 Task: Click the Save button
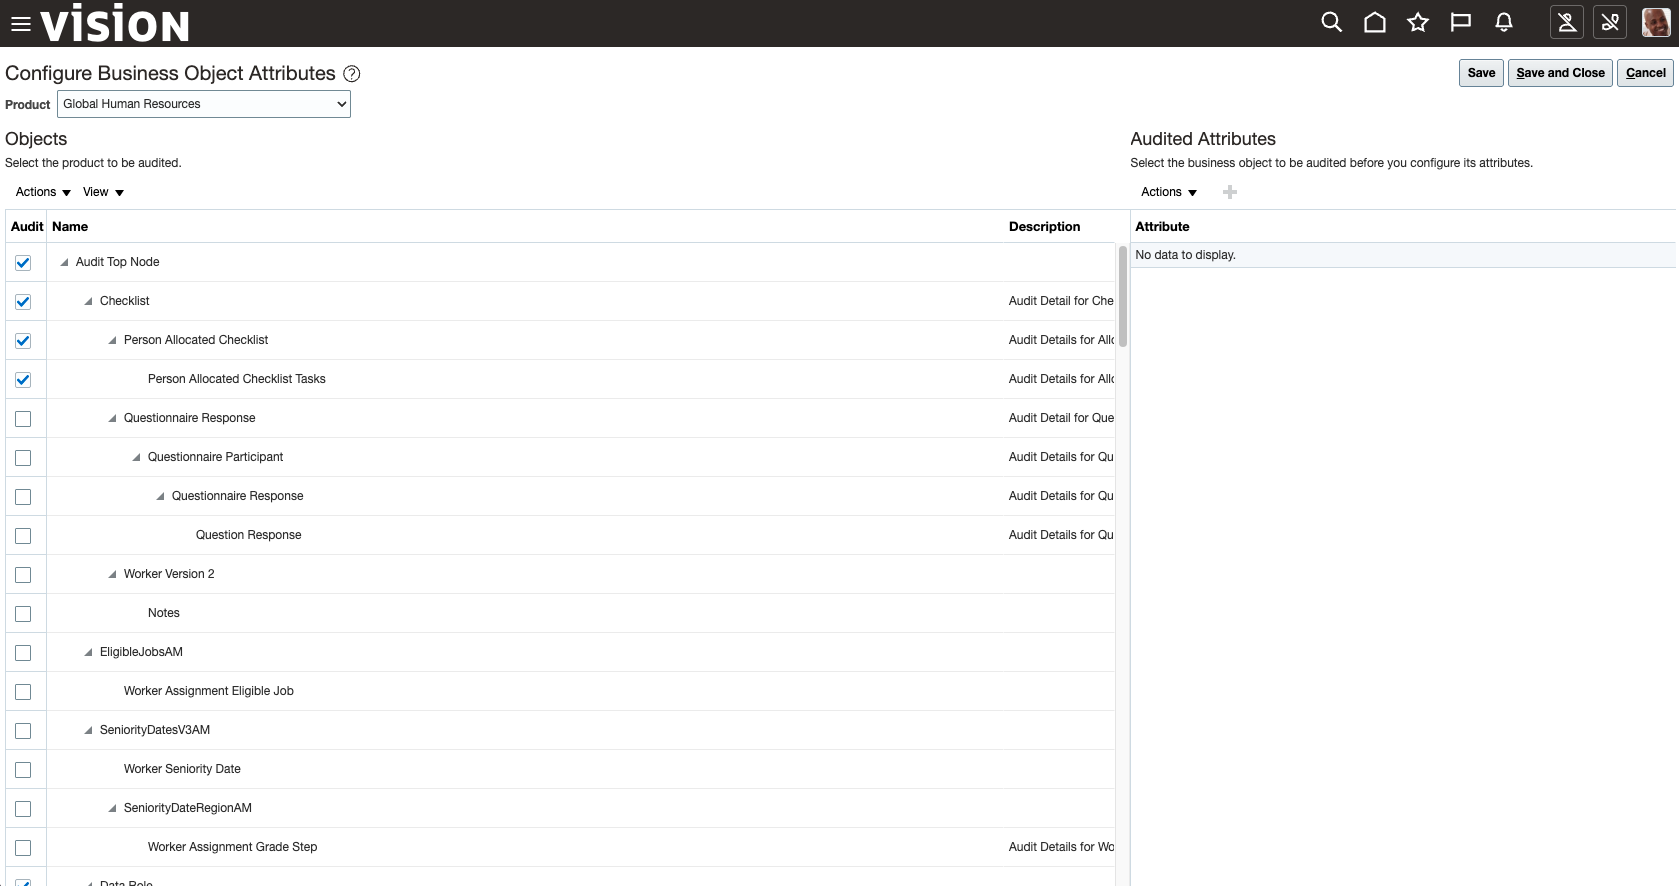coord(1481,73)
